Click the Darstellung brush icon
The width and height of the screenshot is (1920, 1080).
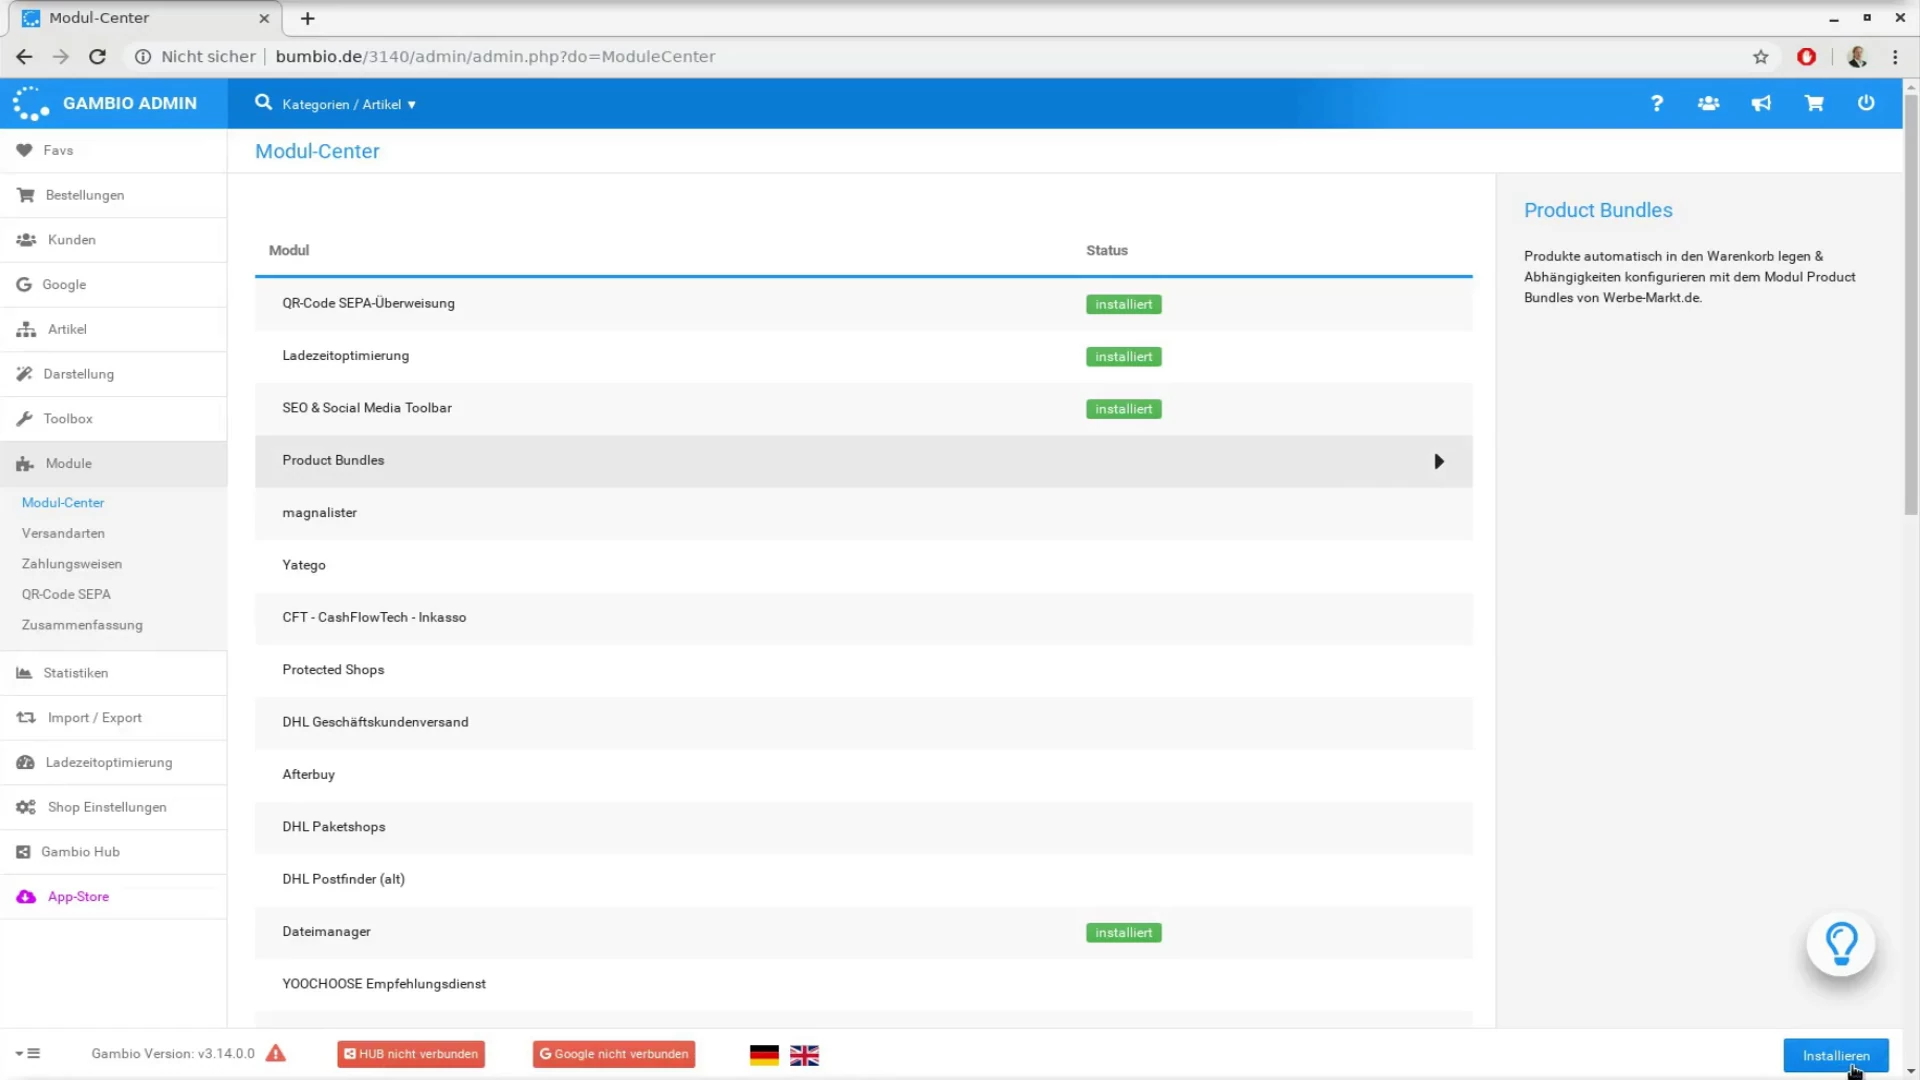click(x=24, y=374)
